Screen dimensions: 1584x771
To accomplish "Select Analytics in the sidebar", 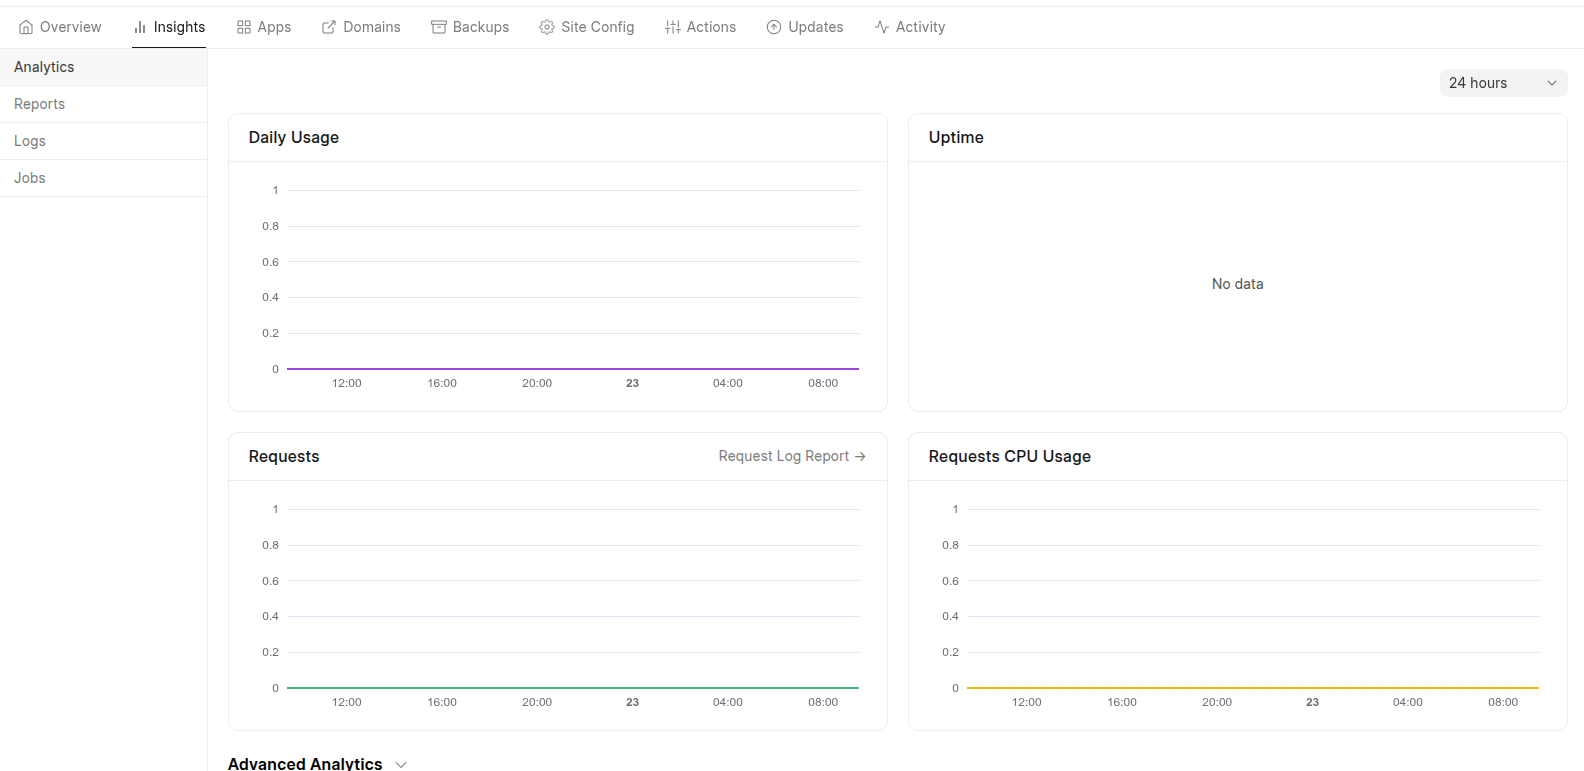I will click(104, 67).
